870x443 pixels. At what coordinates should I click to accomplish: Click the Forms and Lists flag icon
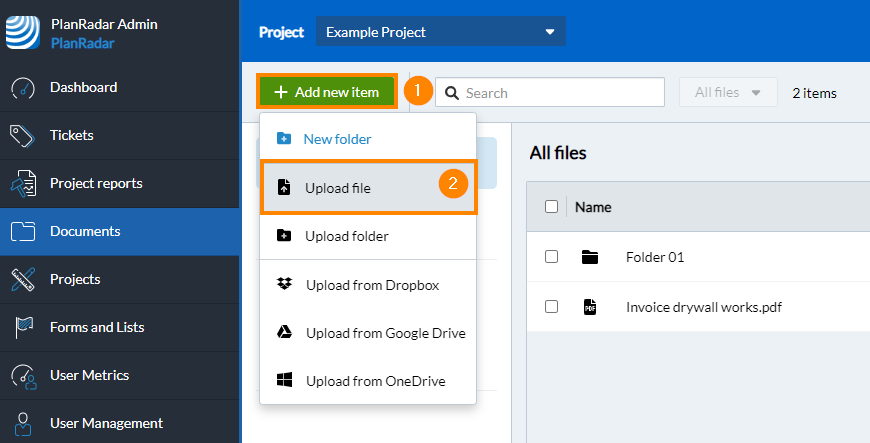pyautogui.click(x=23, y=327)
